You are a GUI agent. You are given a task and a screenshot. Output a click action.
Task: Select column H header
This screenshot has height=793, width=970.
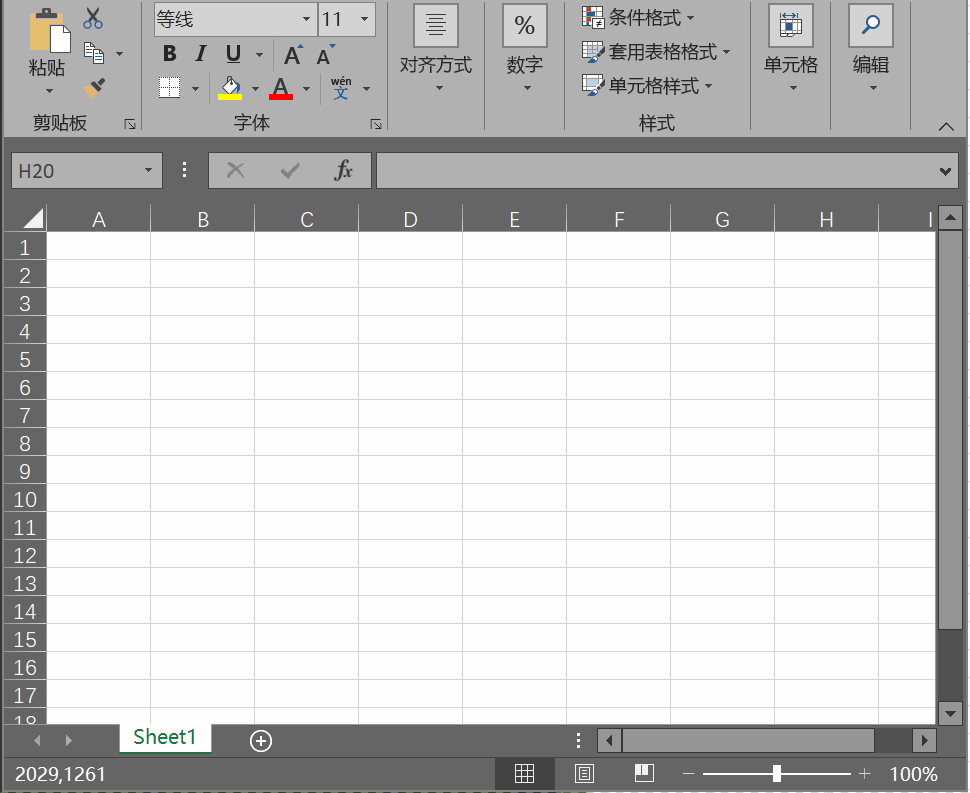pyautogui.click(x=826, y=219)
